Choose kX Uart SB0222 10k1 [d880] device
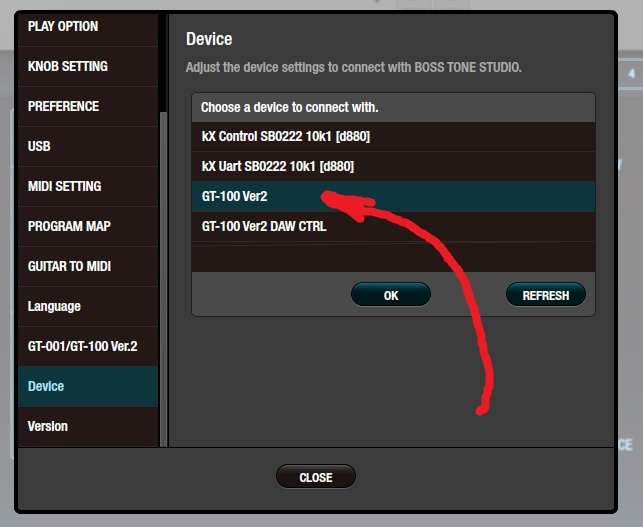Screen dimensions: 643x527 click(393, 167)
